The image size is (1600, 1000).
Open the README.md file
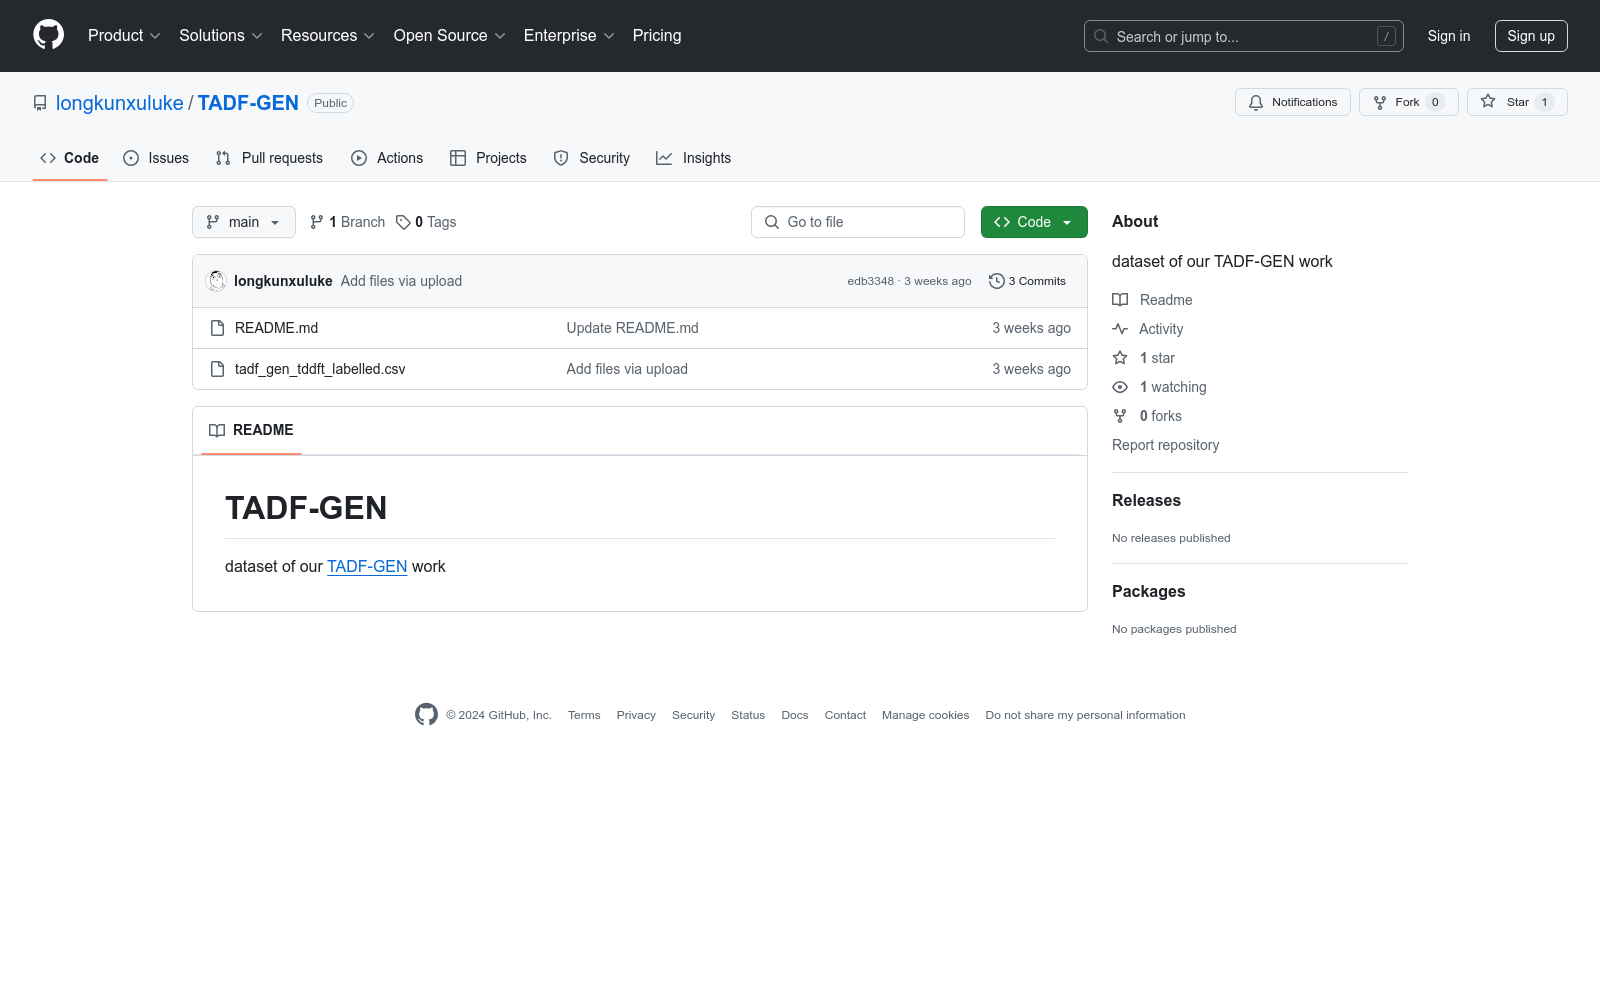[276, 328]
